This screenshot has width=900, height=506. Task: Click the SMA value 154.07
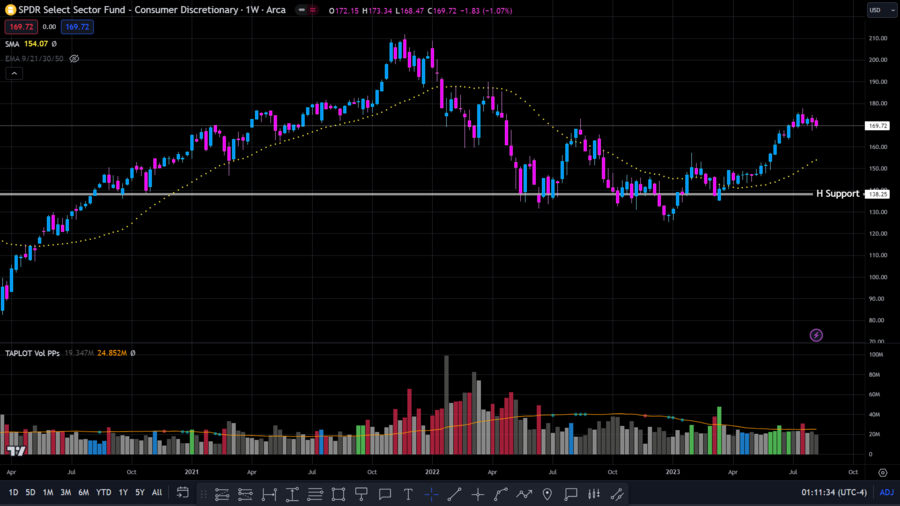point(36,44)
